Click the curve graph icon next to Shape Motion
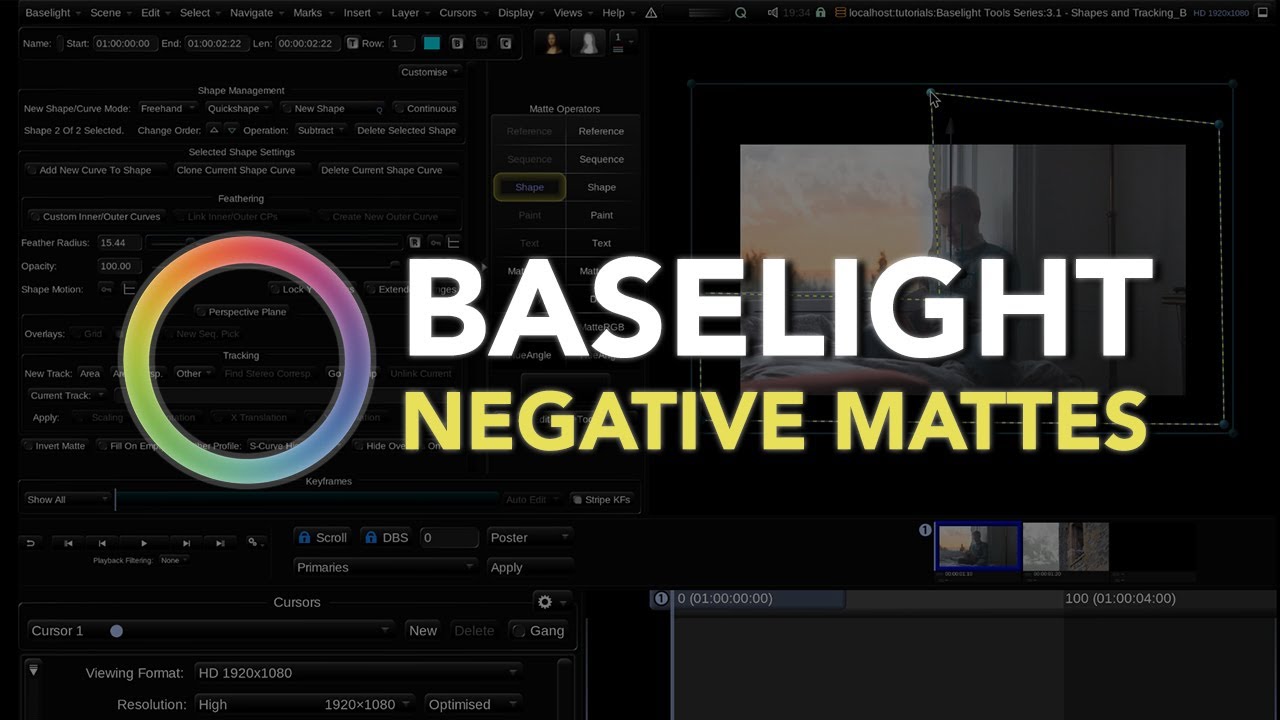Image resolution: width=1280 pixels, height=720 pixels. pos(129,289)
